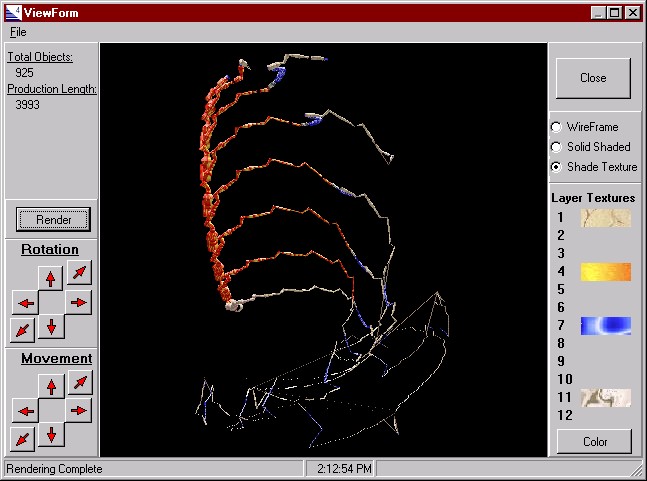Click the Rotation down-left diagonal arrow
The height and width of the screenshot is (481, 647).
click(22, 330)
